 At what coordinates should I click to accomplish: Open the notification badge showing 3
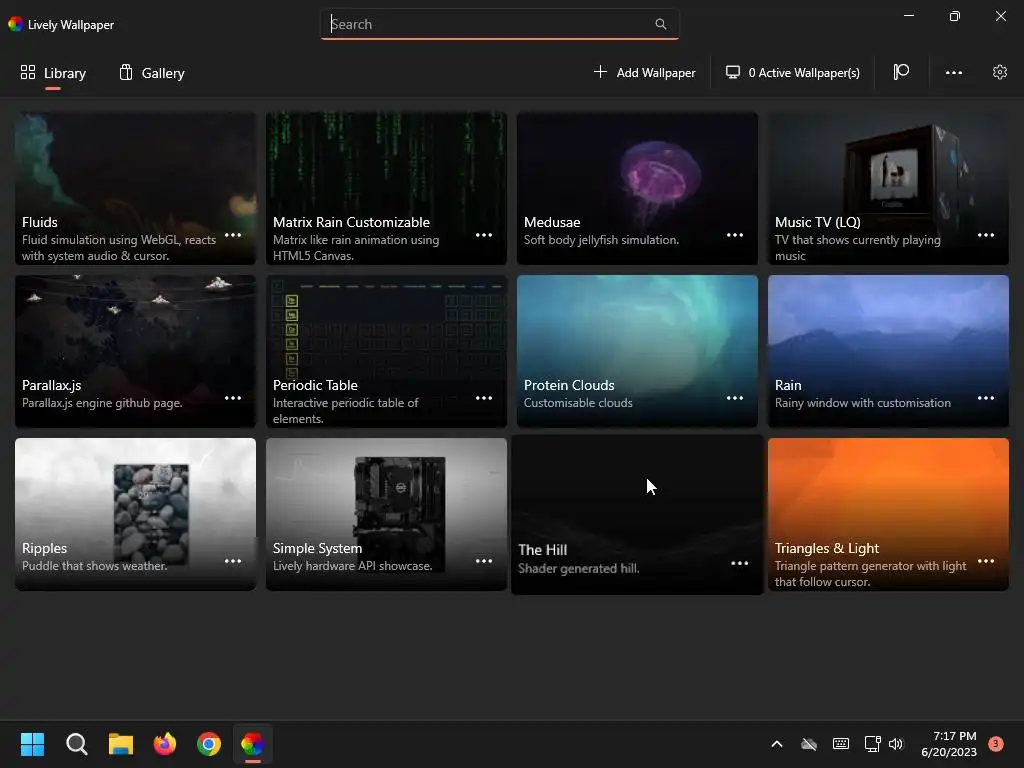[995, 744]
